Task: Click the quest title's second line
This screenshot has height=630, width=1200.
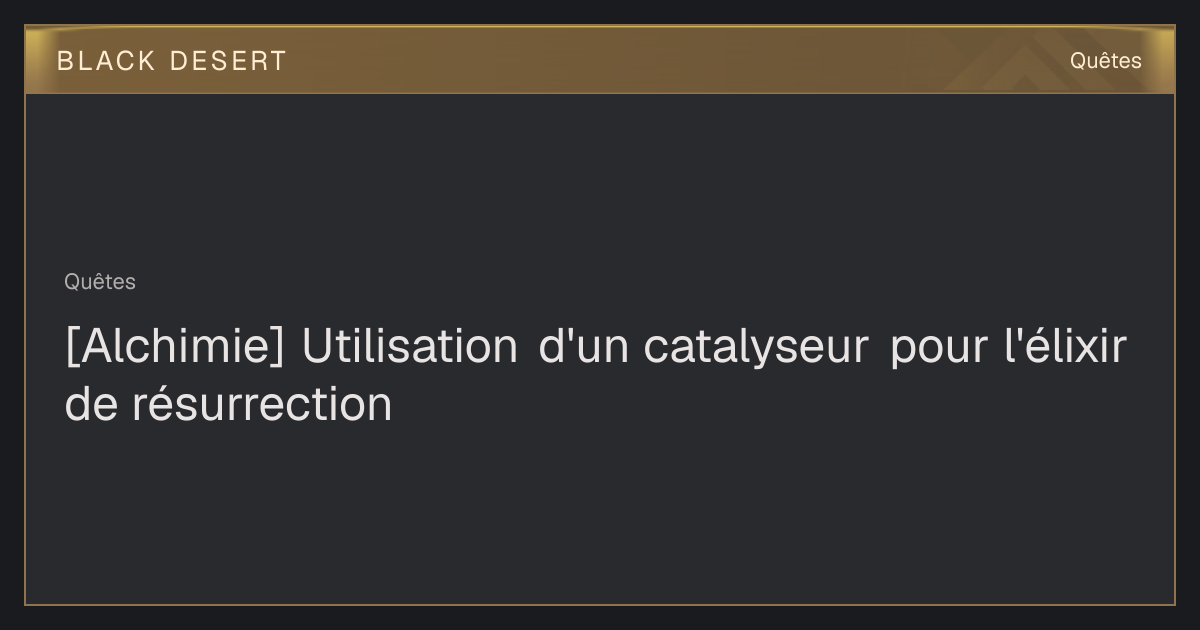Action: 228,405
